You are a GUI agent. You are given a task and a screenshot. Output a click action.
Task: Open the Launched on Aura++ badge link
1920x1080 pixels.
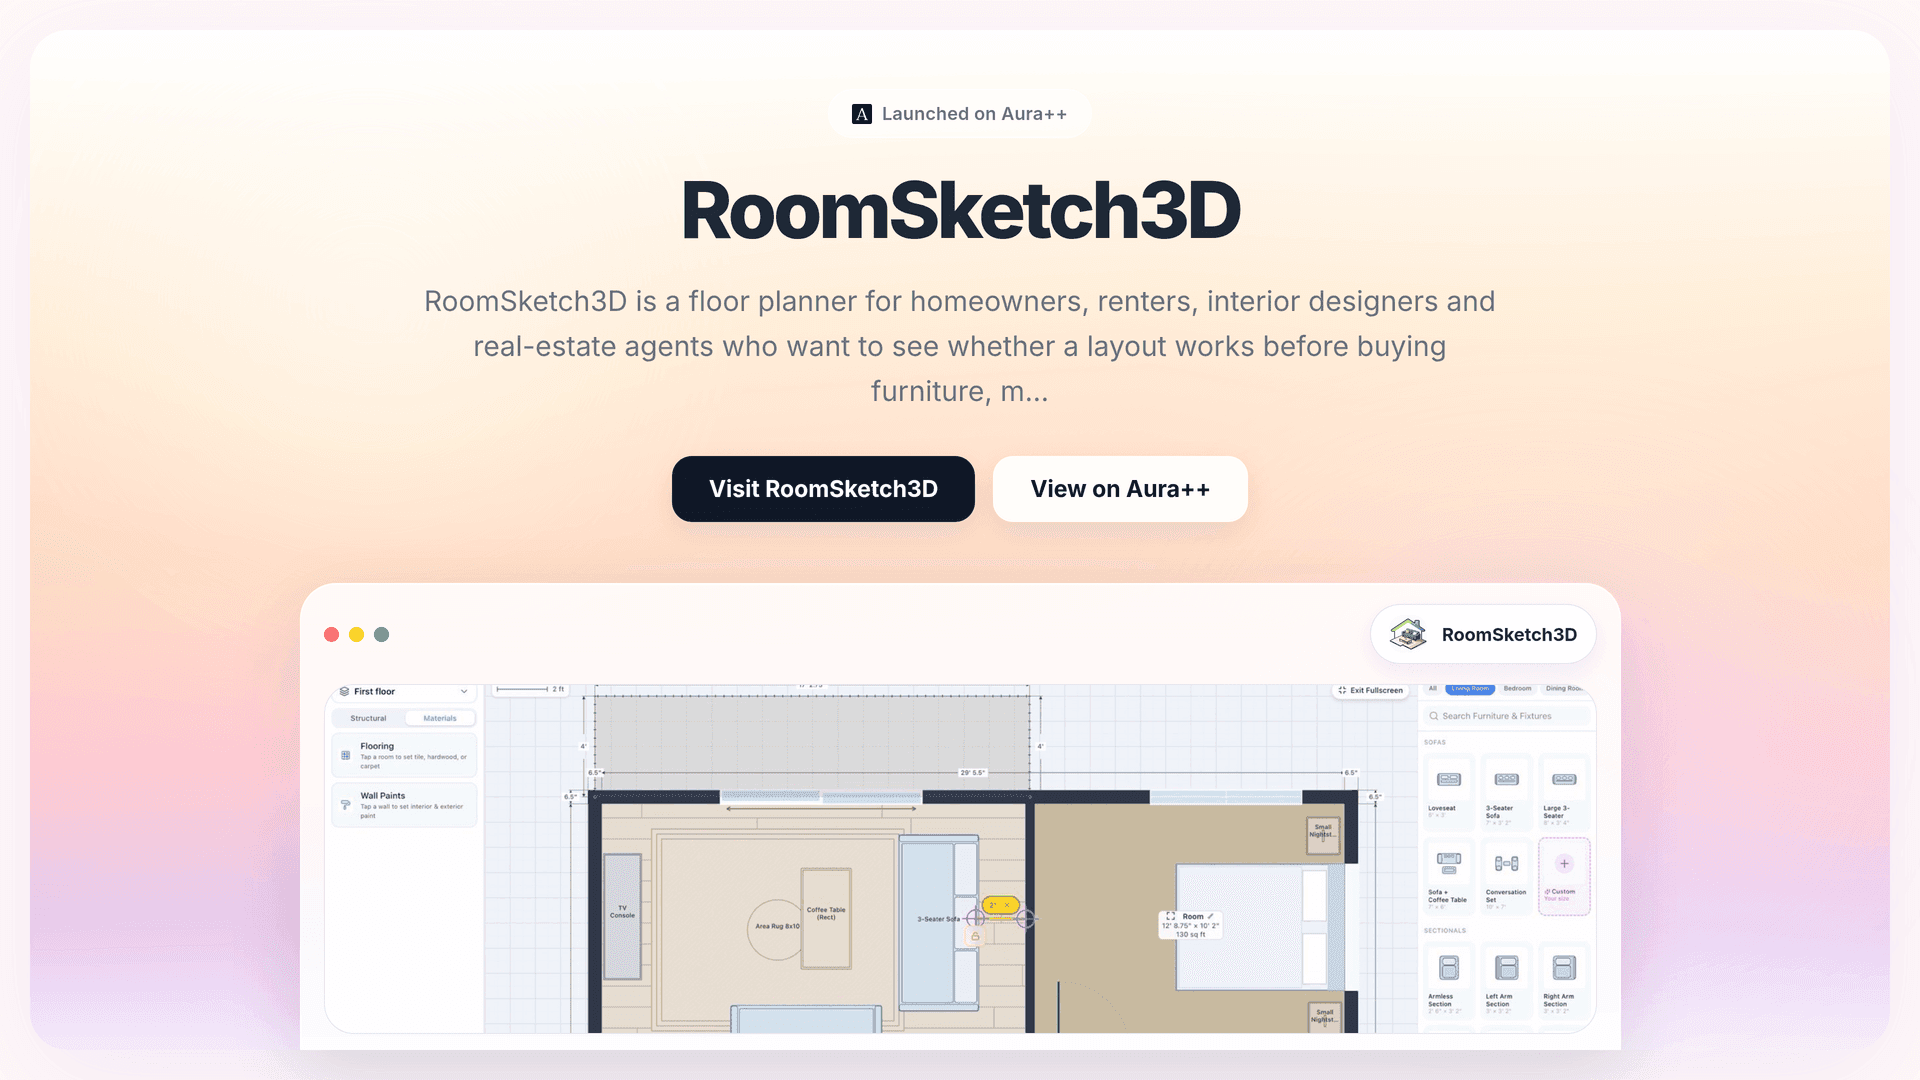click(960, 114)
